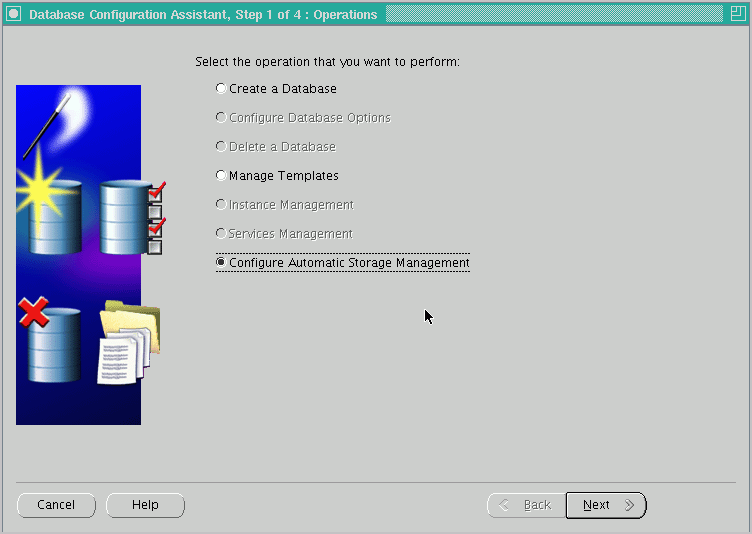Open Help for this wizard step
This screenshot has height=534, width=752.
[145, 505]
